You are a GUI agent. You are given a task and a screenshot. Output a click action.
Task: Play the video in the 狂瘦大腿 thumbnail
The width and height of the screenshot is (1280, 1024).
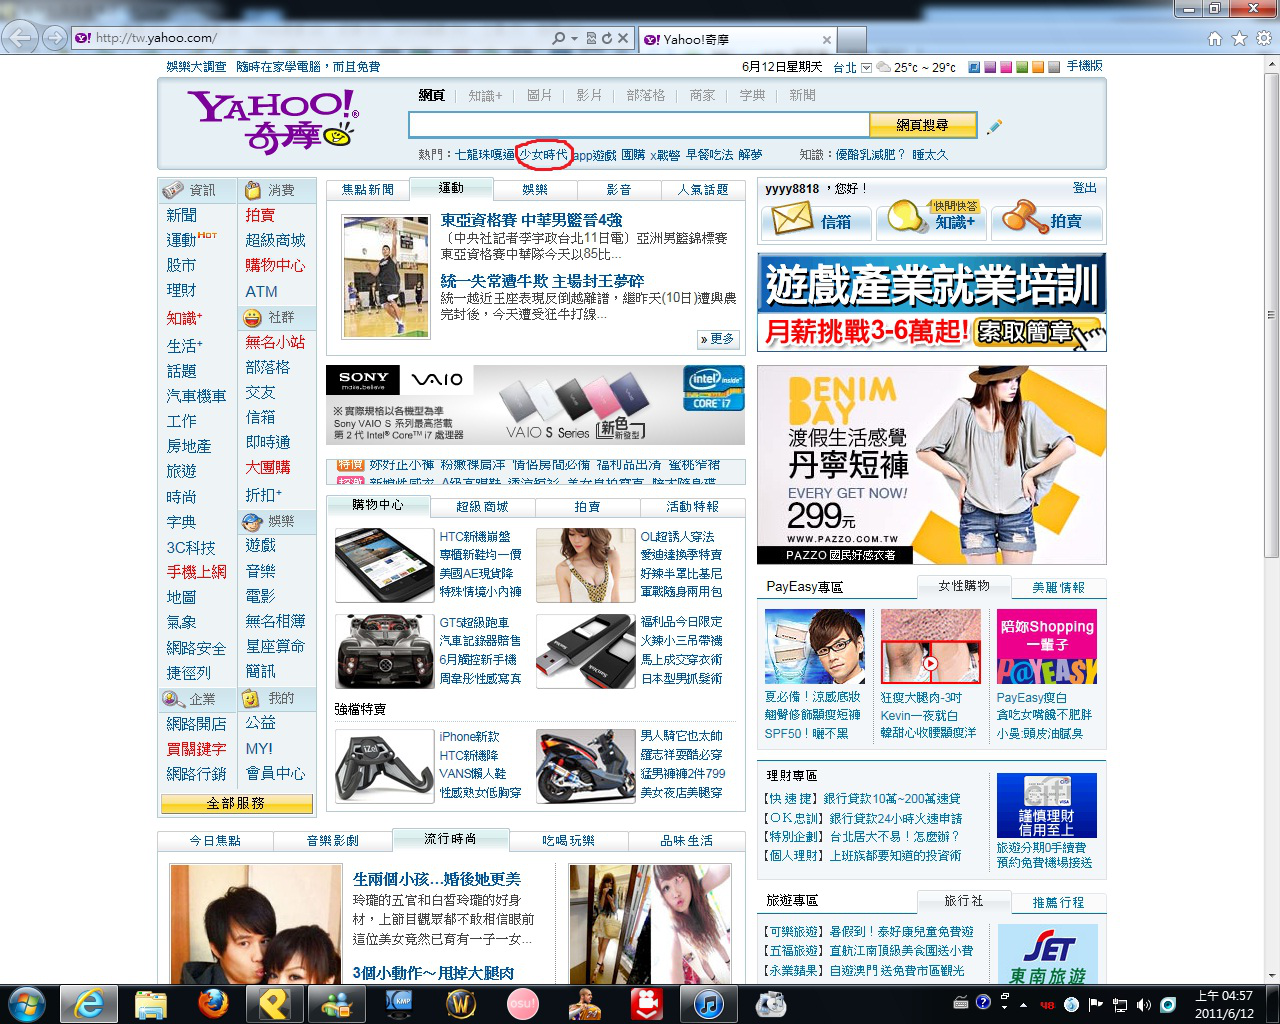[930, 663]
